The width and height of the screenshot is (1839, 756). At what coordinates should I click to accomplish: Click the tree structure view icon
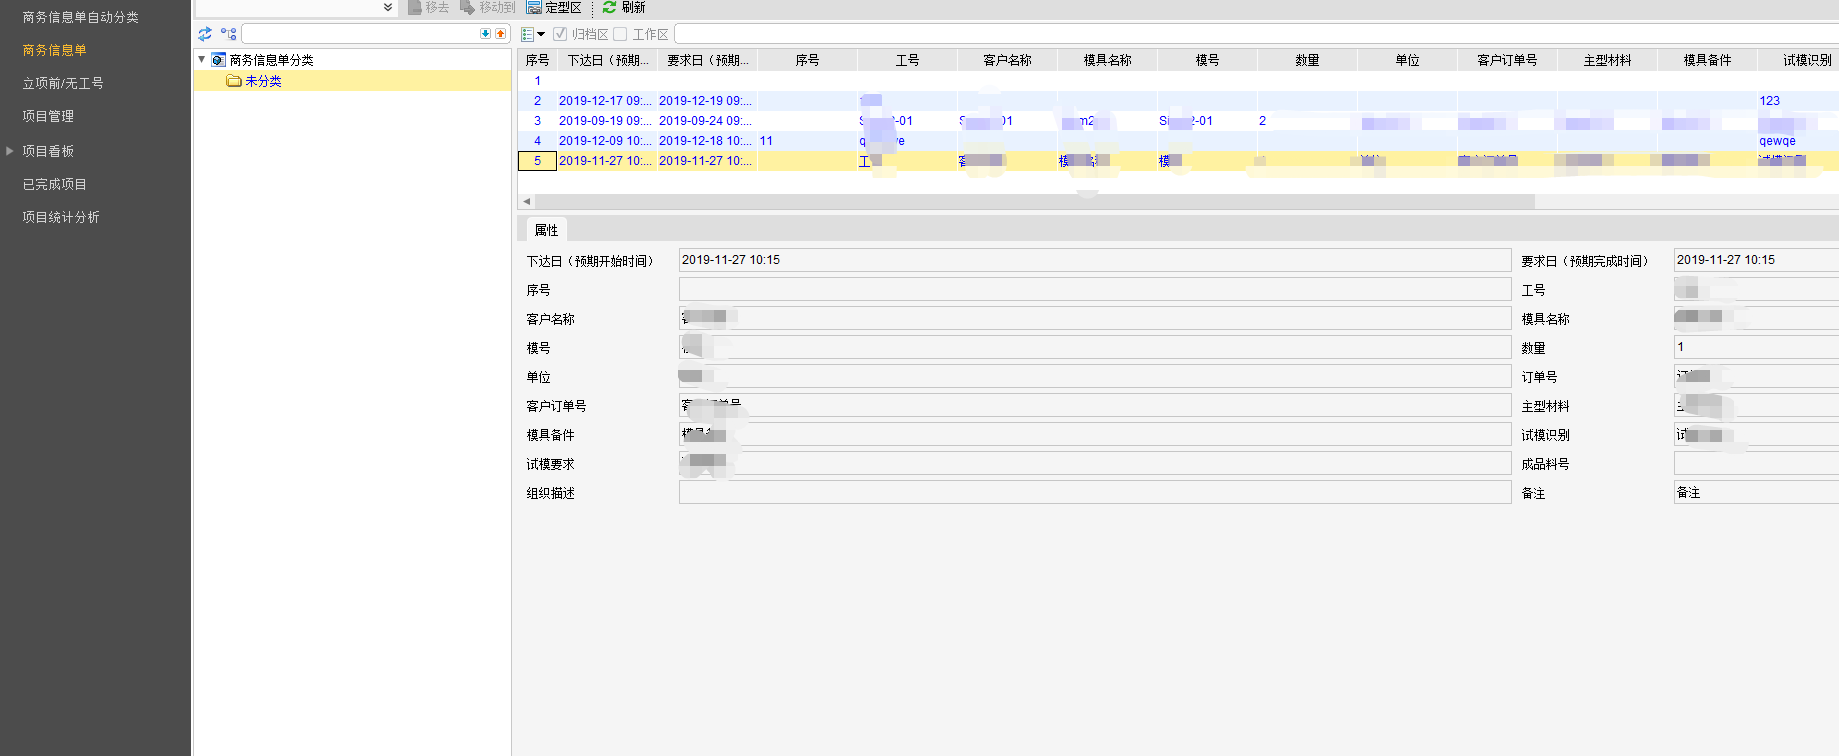point(228,34)
